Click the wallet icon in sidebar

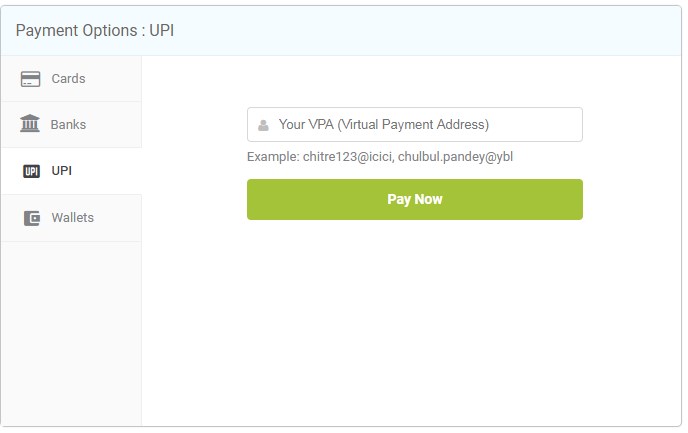[32, 218]
